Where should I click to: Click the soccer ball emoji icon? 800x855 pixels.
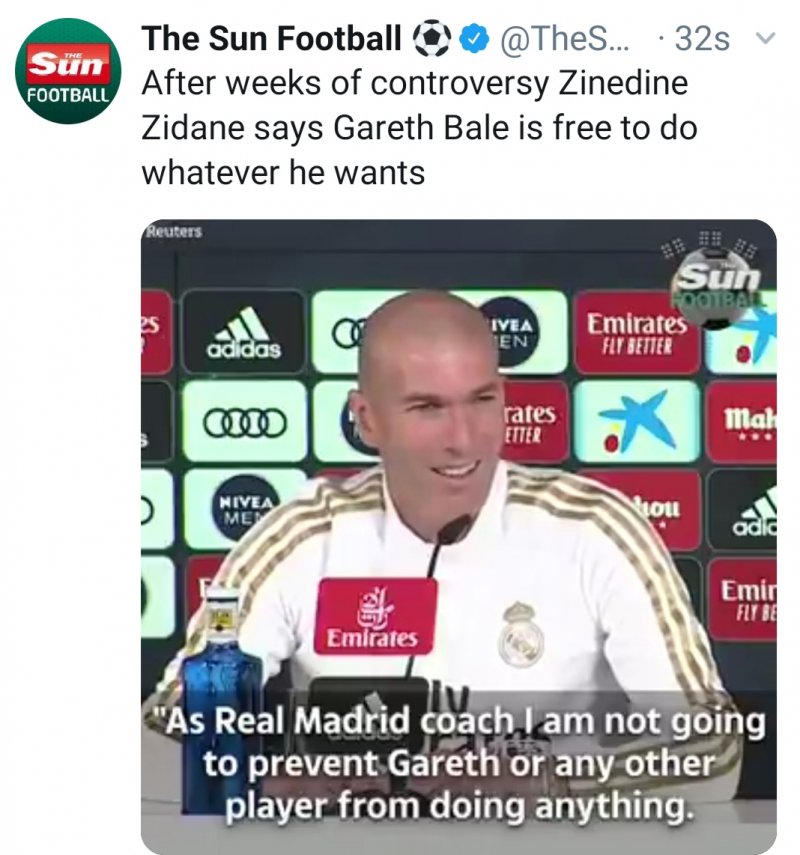432,39
